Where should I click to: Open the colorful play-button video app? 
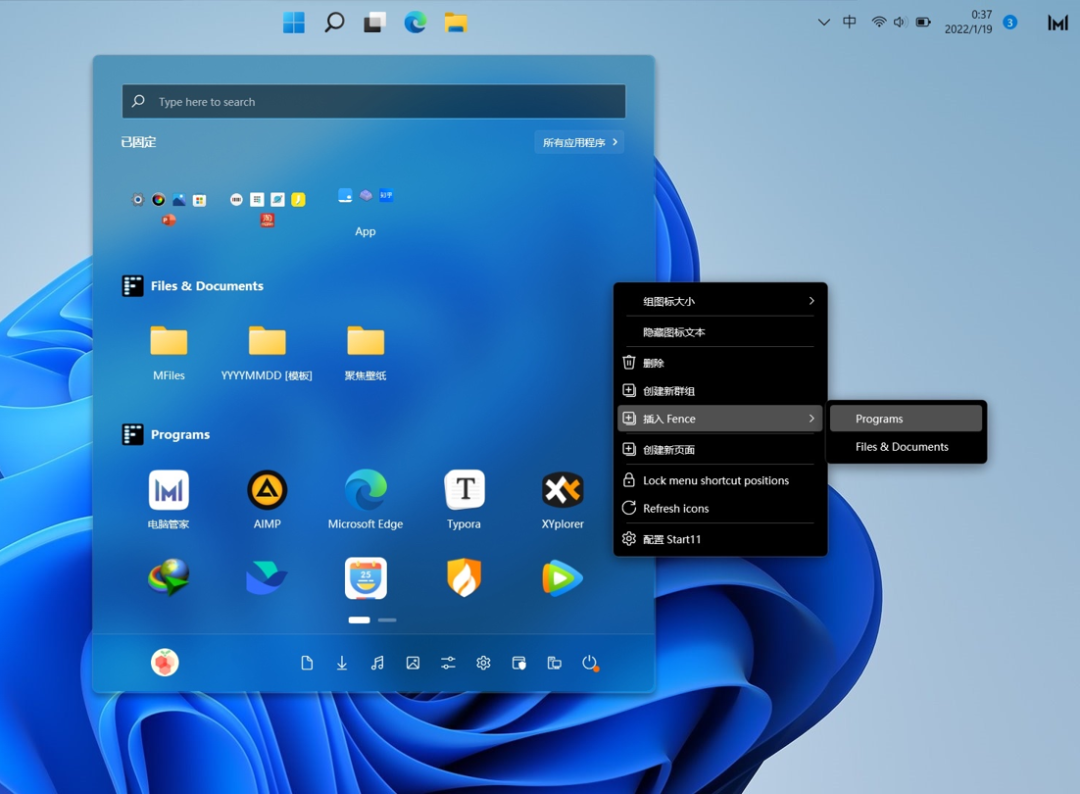(563, 577)
